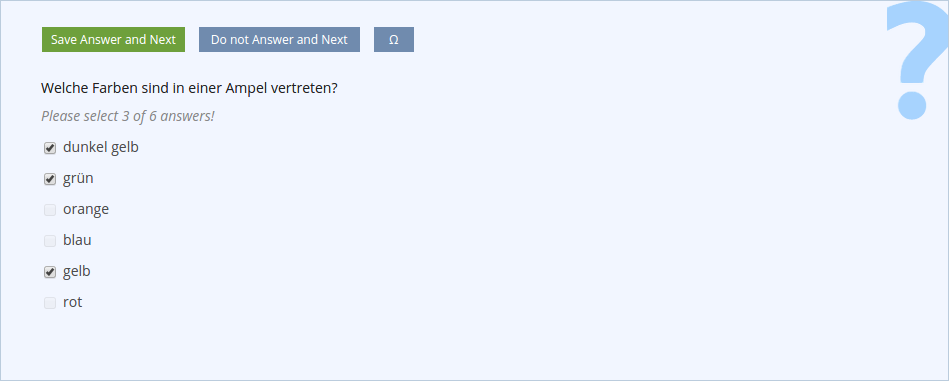
Task: Tick the rot checkbox
Action: click(x=50, y=303)
